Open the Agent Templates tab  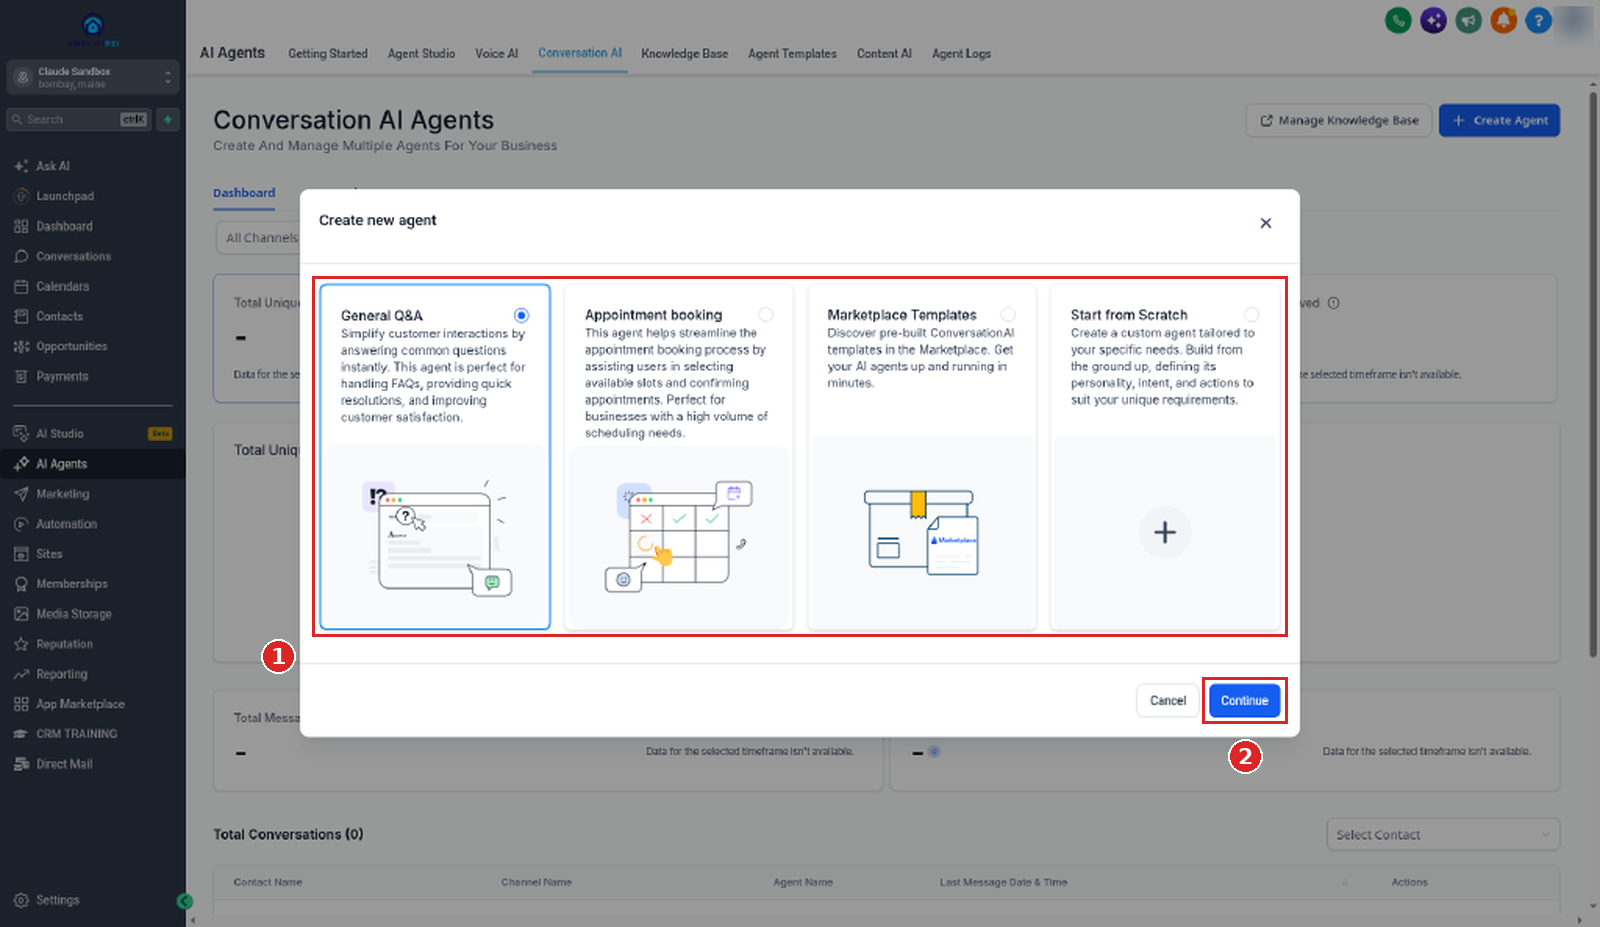click(792, 54)
